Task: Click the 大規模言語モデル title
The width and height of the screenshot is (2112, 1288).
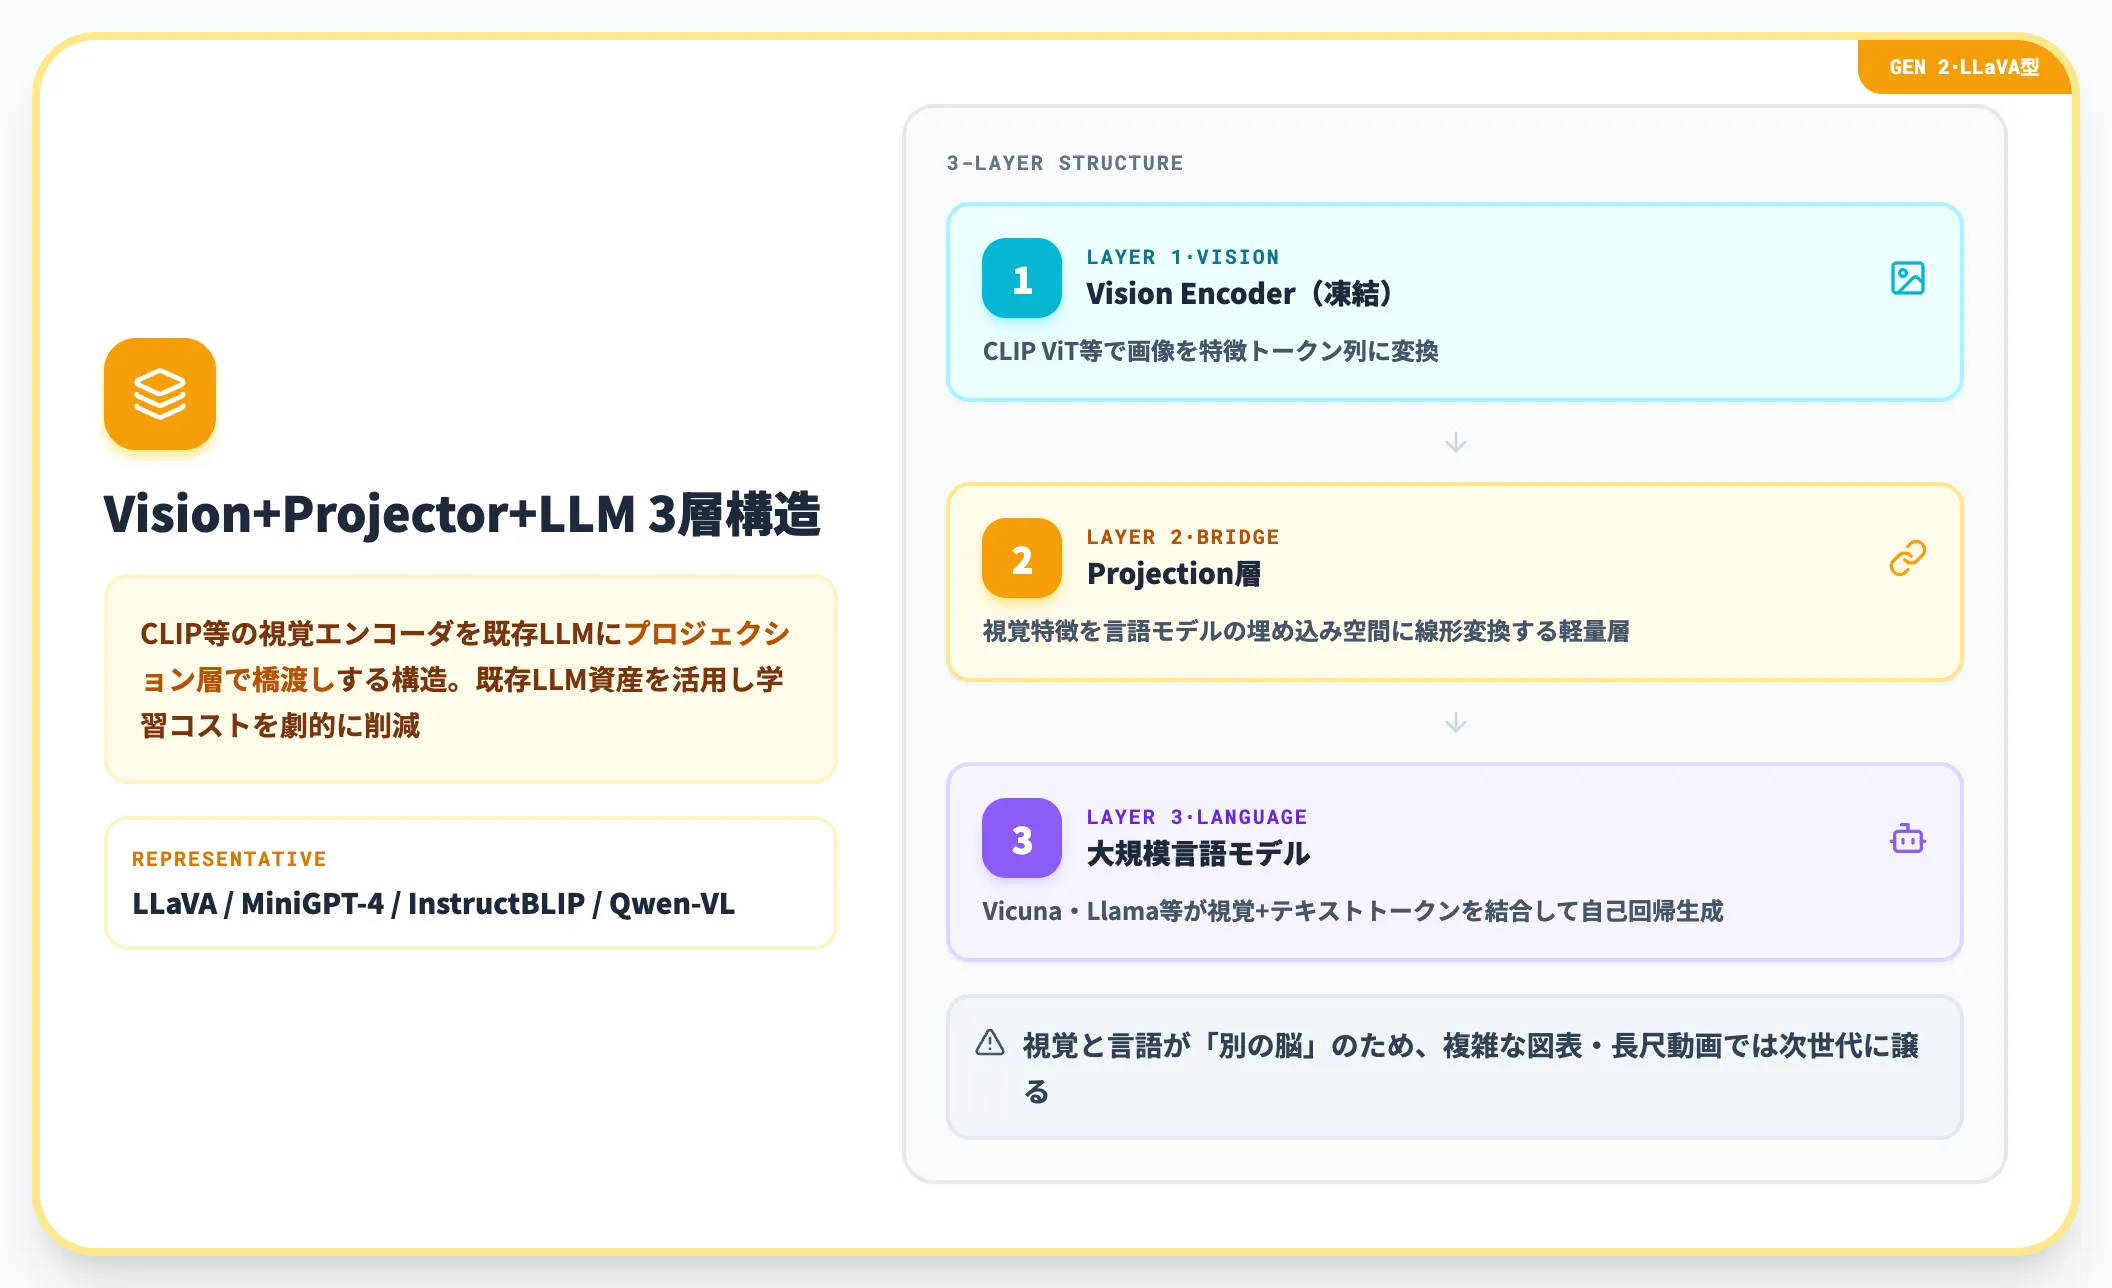Action: click(x=1198, y=853)
